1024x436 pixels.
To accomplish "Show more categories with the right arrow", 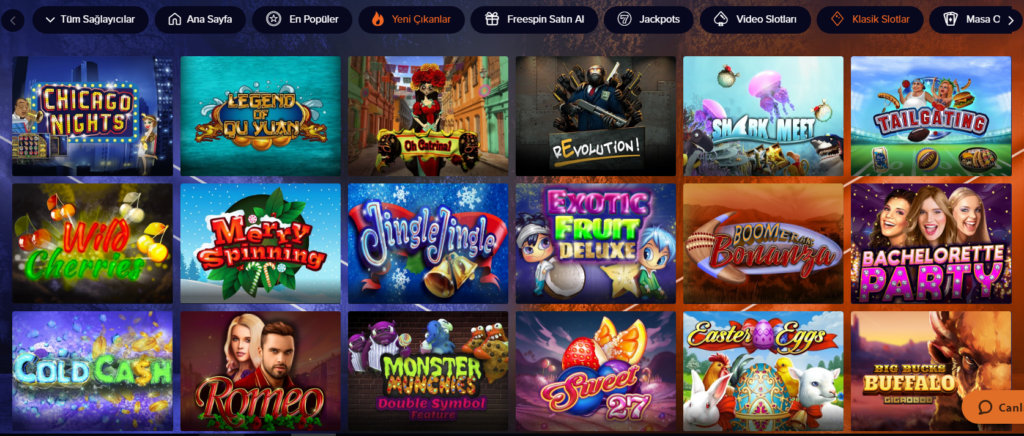I will point(1011,20).
